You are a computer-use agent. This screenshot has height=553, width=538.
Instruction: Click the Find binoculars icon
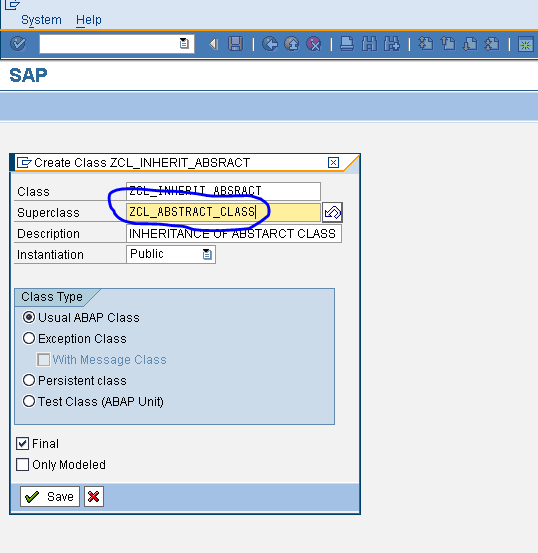[369, 44]
